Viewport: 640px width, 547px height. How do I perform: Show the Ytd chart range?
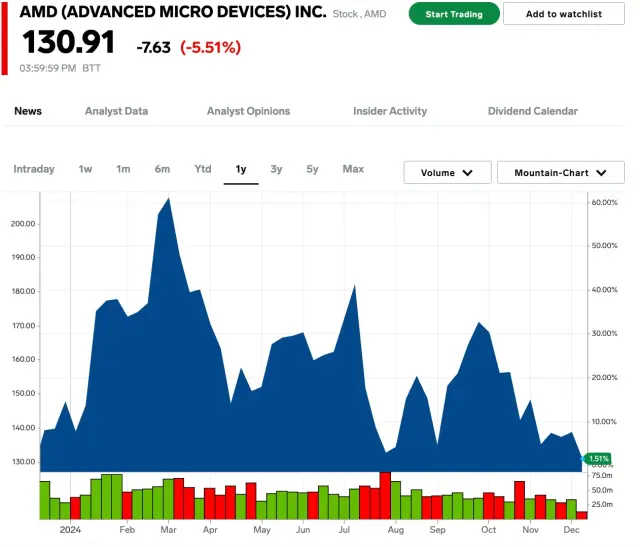coord(203,169)
